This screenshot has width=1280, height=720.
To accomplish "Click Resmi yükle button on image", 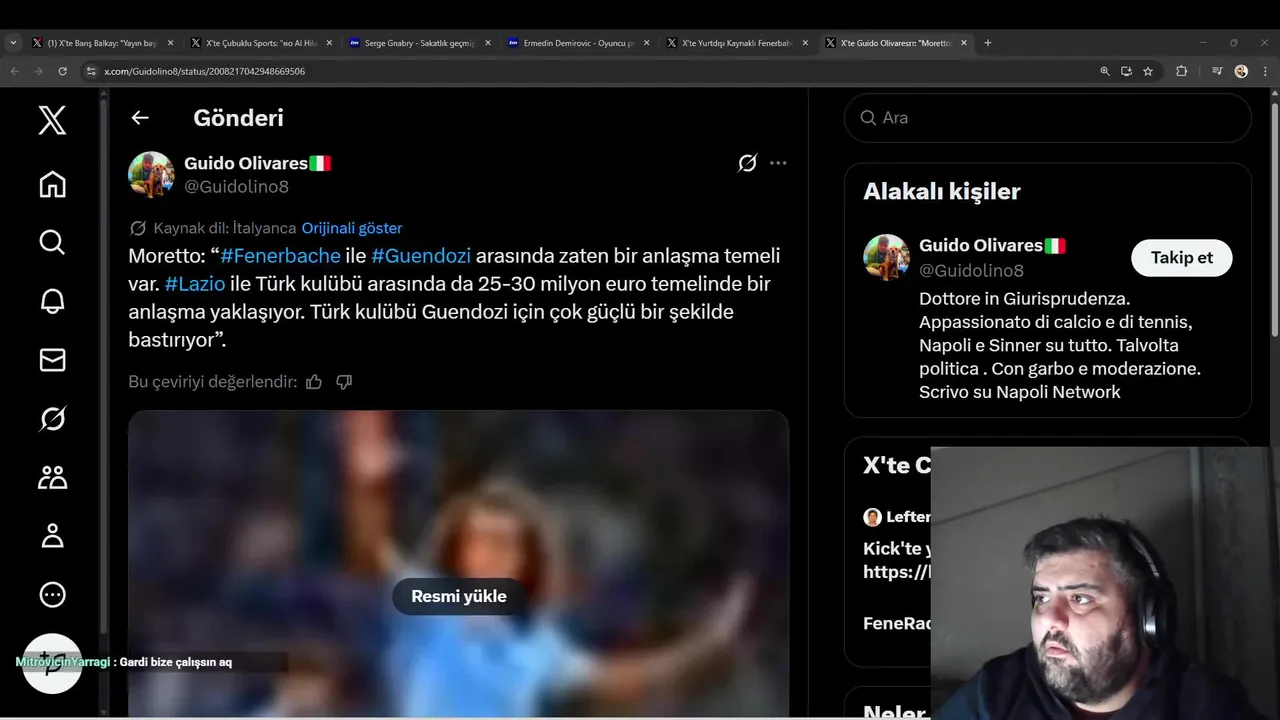I will pos(459,596).
